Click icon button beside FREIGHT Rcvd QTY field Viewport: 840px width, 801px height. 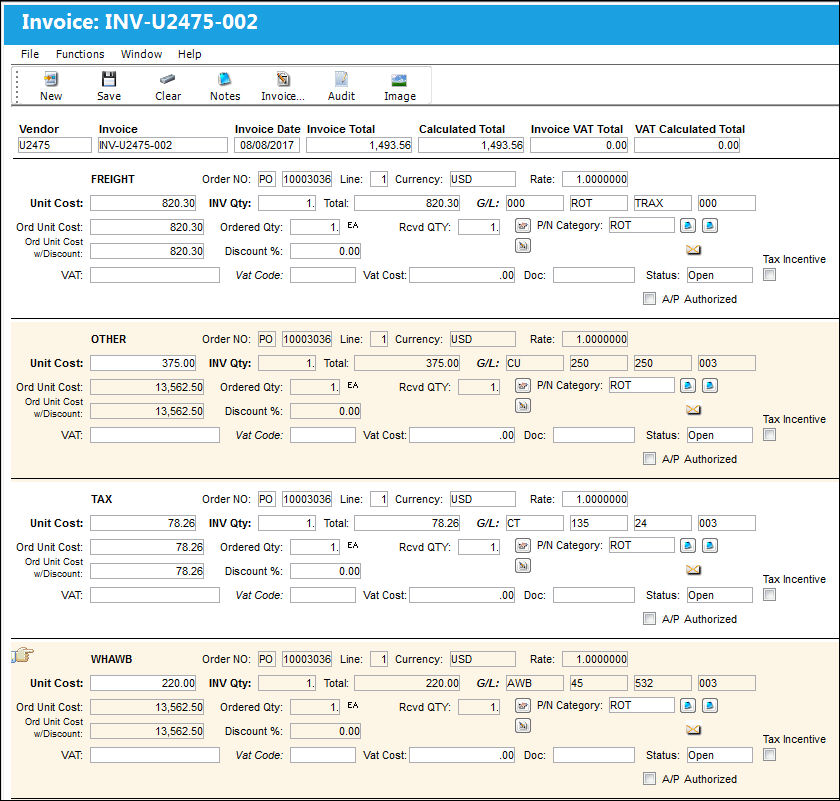tap(523, 226)
